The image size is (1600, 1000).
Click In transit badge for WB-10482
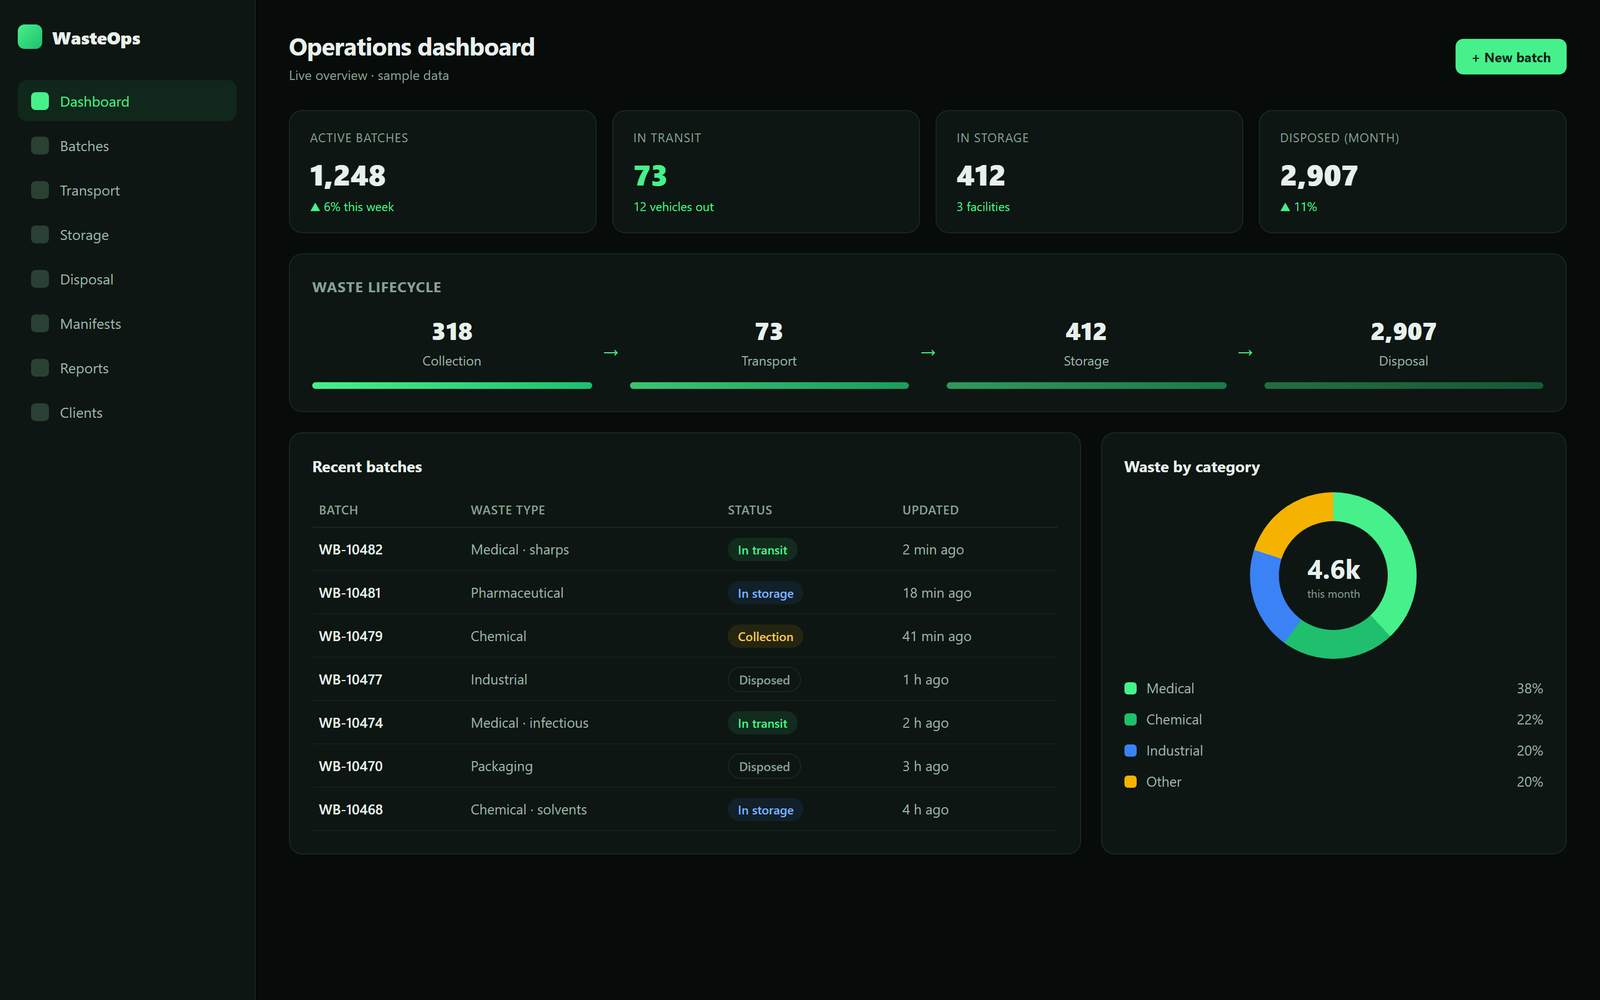(762, 550)
